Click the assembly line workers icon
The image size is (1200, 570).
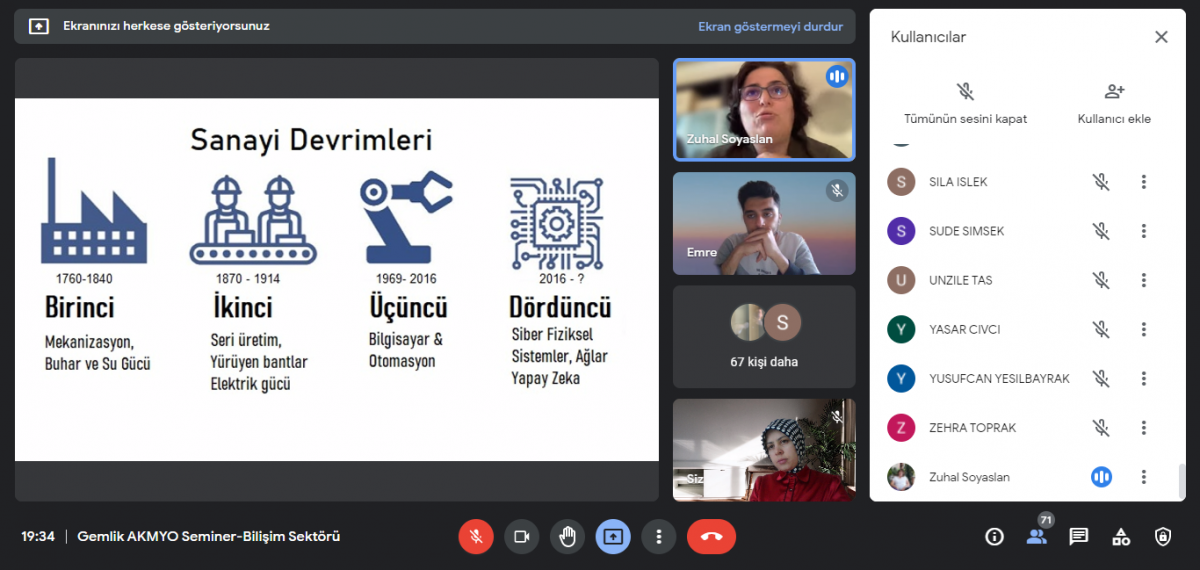point(253,220)
